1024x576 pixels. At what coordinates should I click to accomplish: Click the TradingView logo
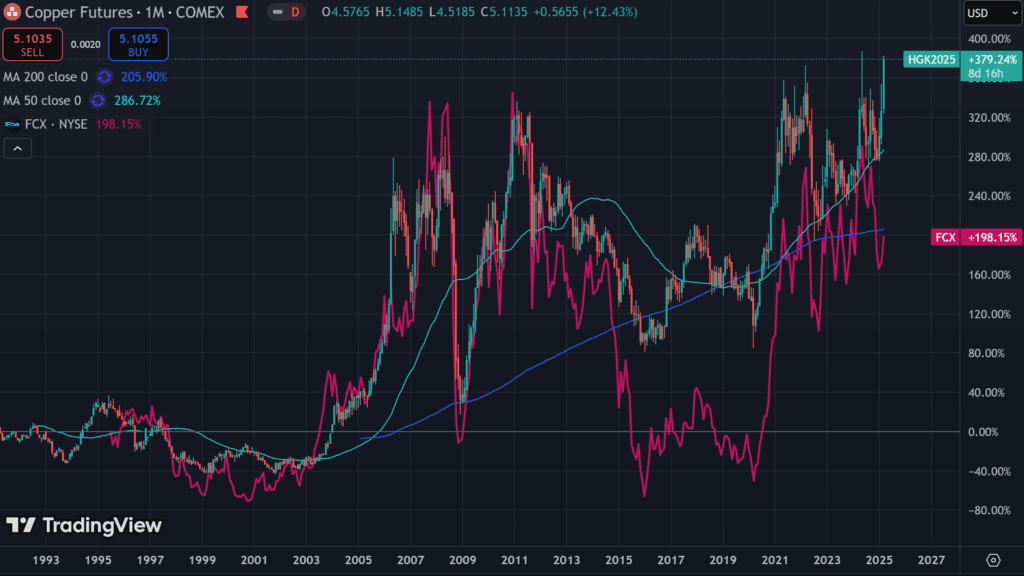click(84, 525)
